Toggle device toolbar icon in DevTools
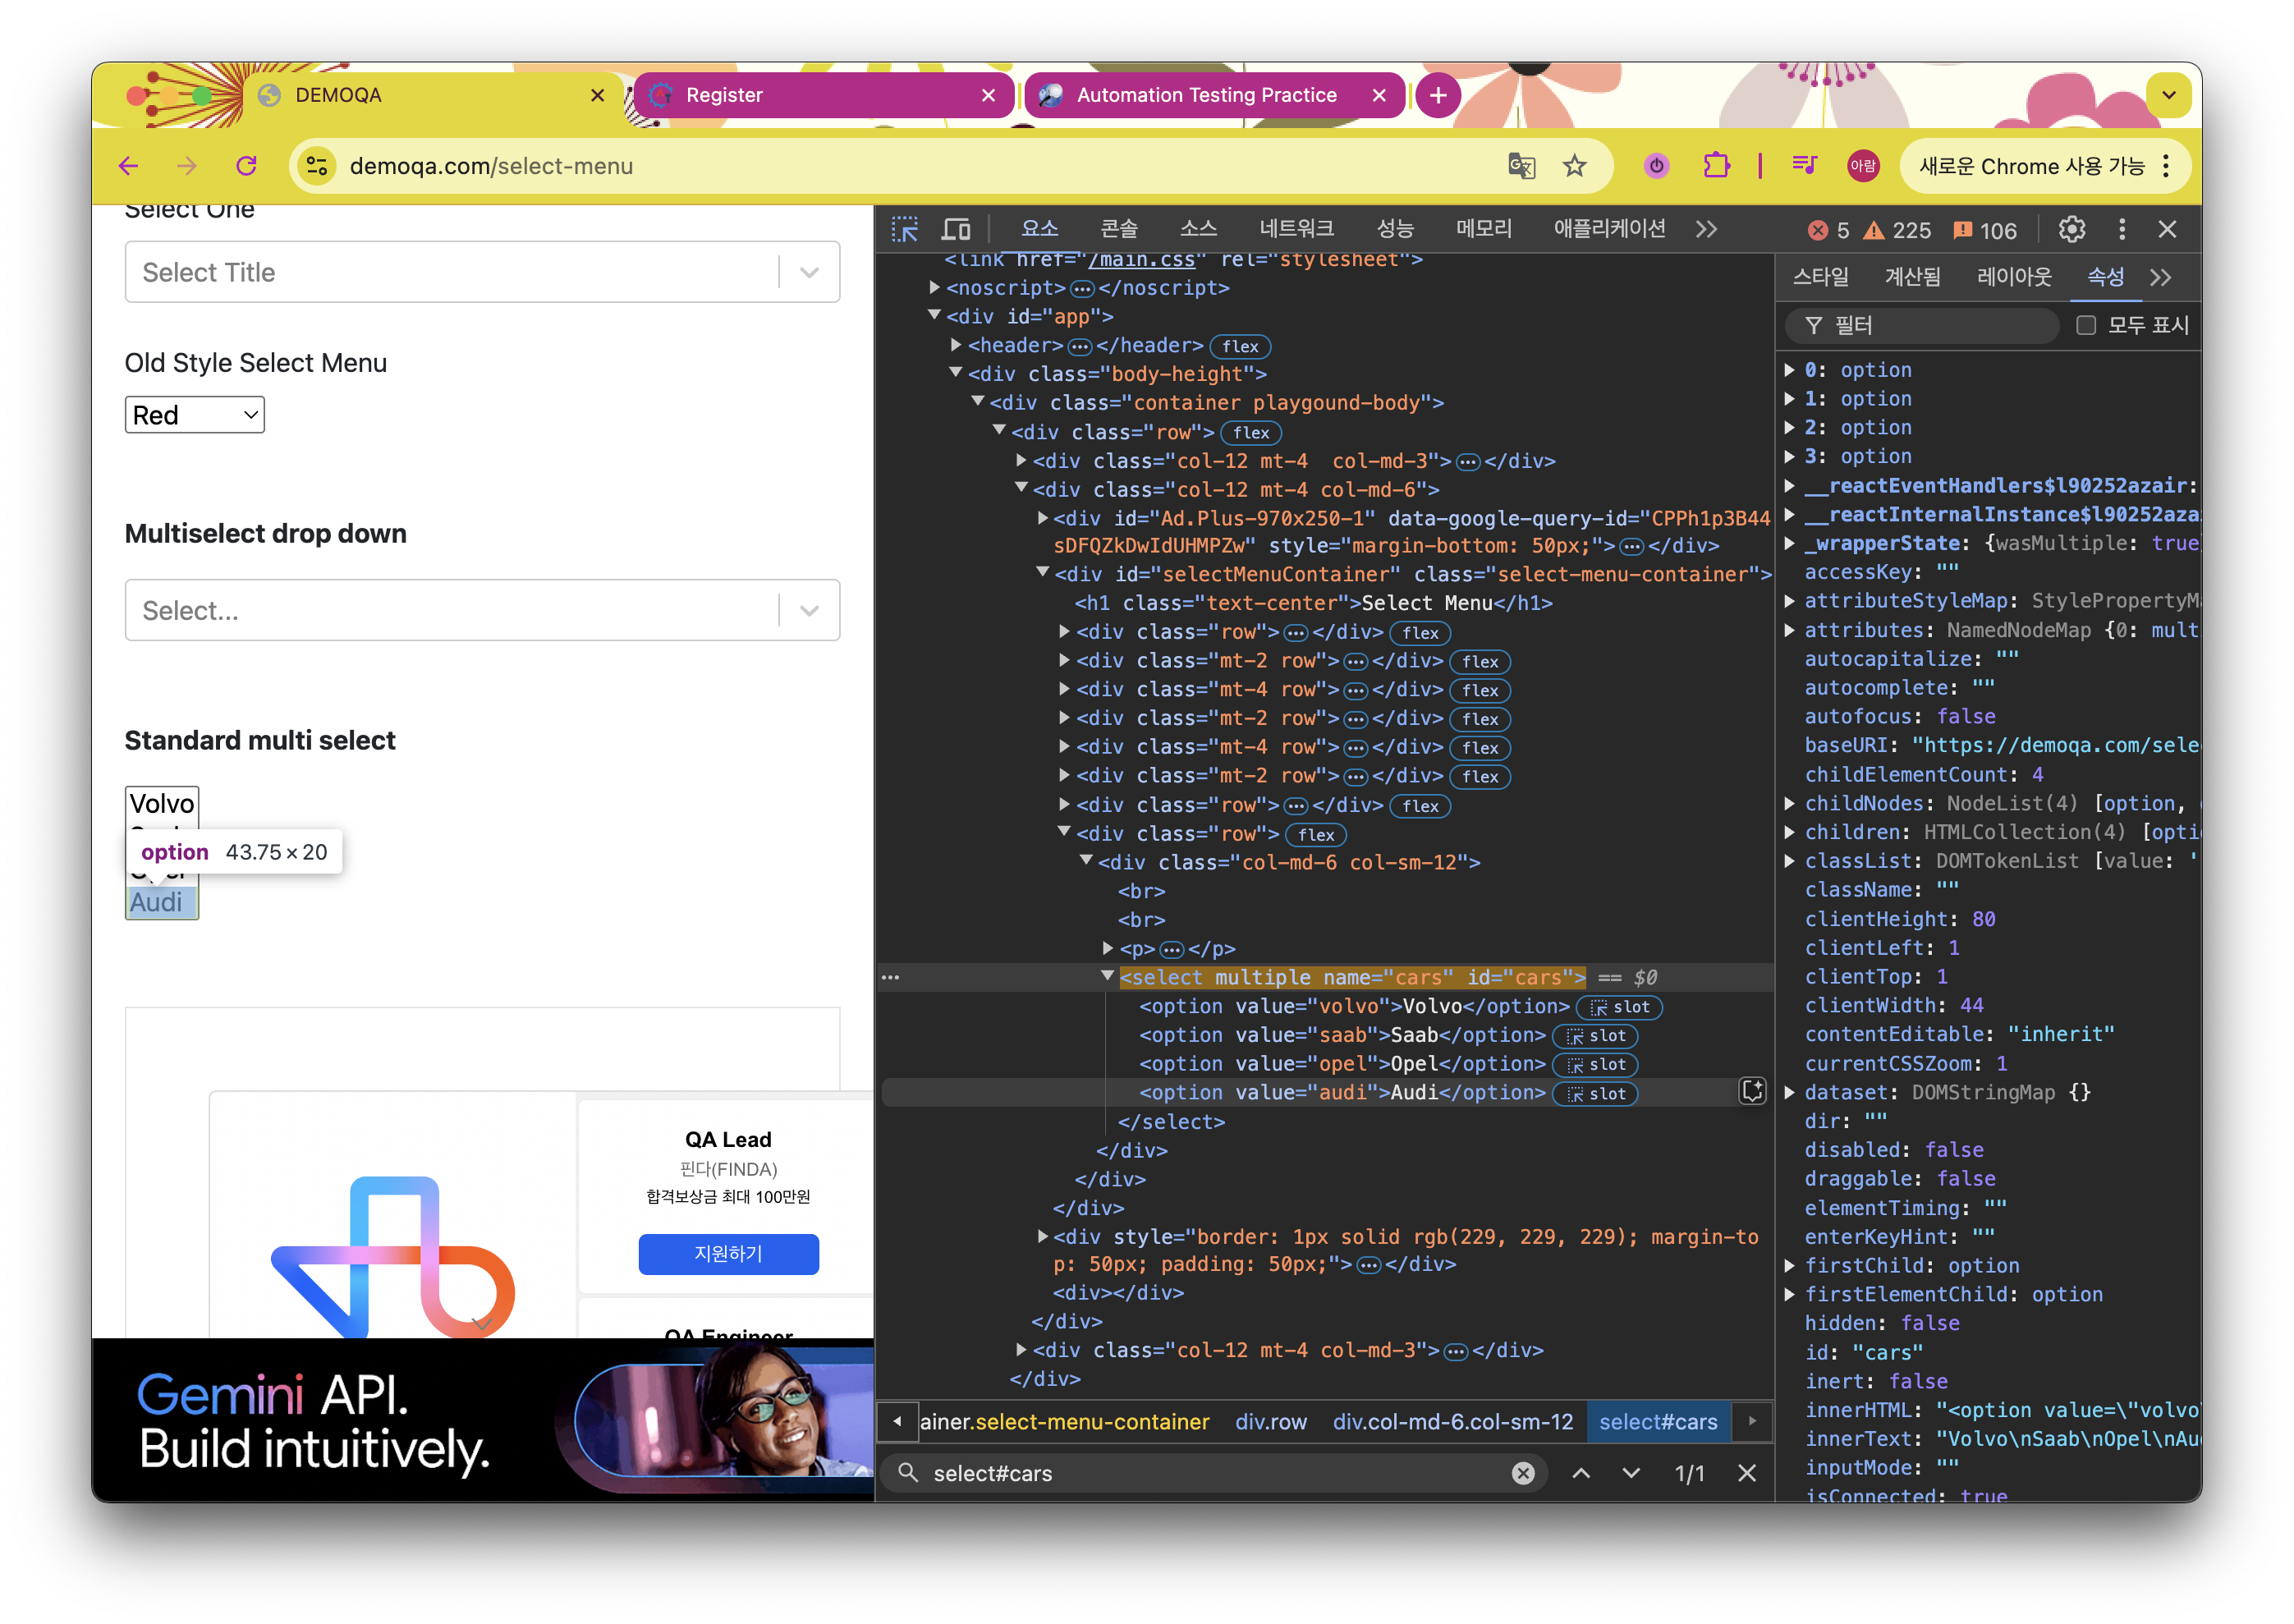 pyautogui.click(x=956, y=230)
